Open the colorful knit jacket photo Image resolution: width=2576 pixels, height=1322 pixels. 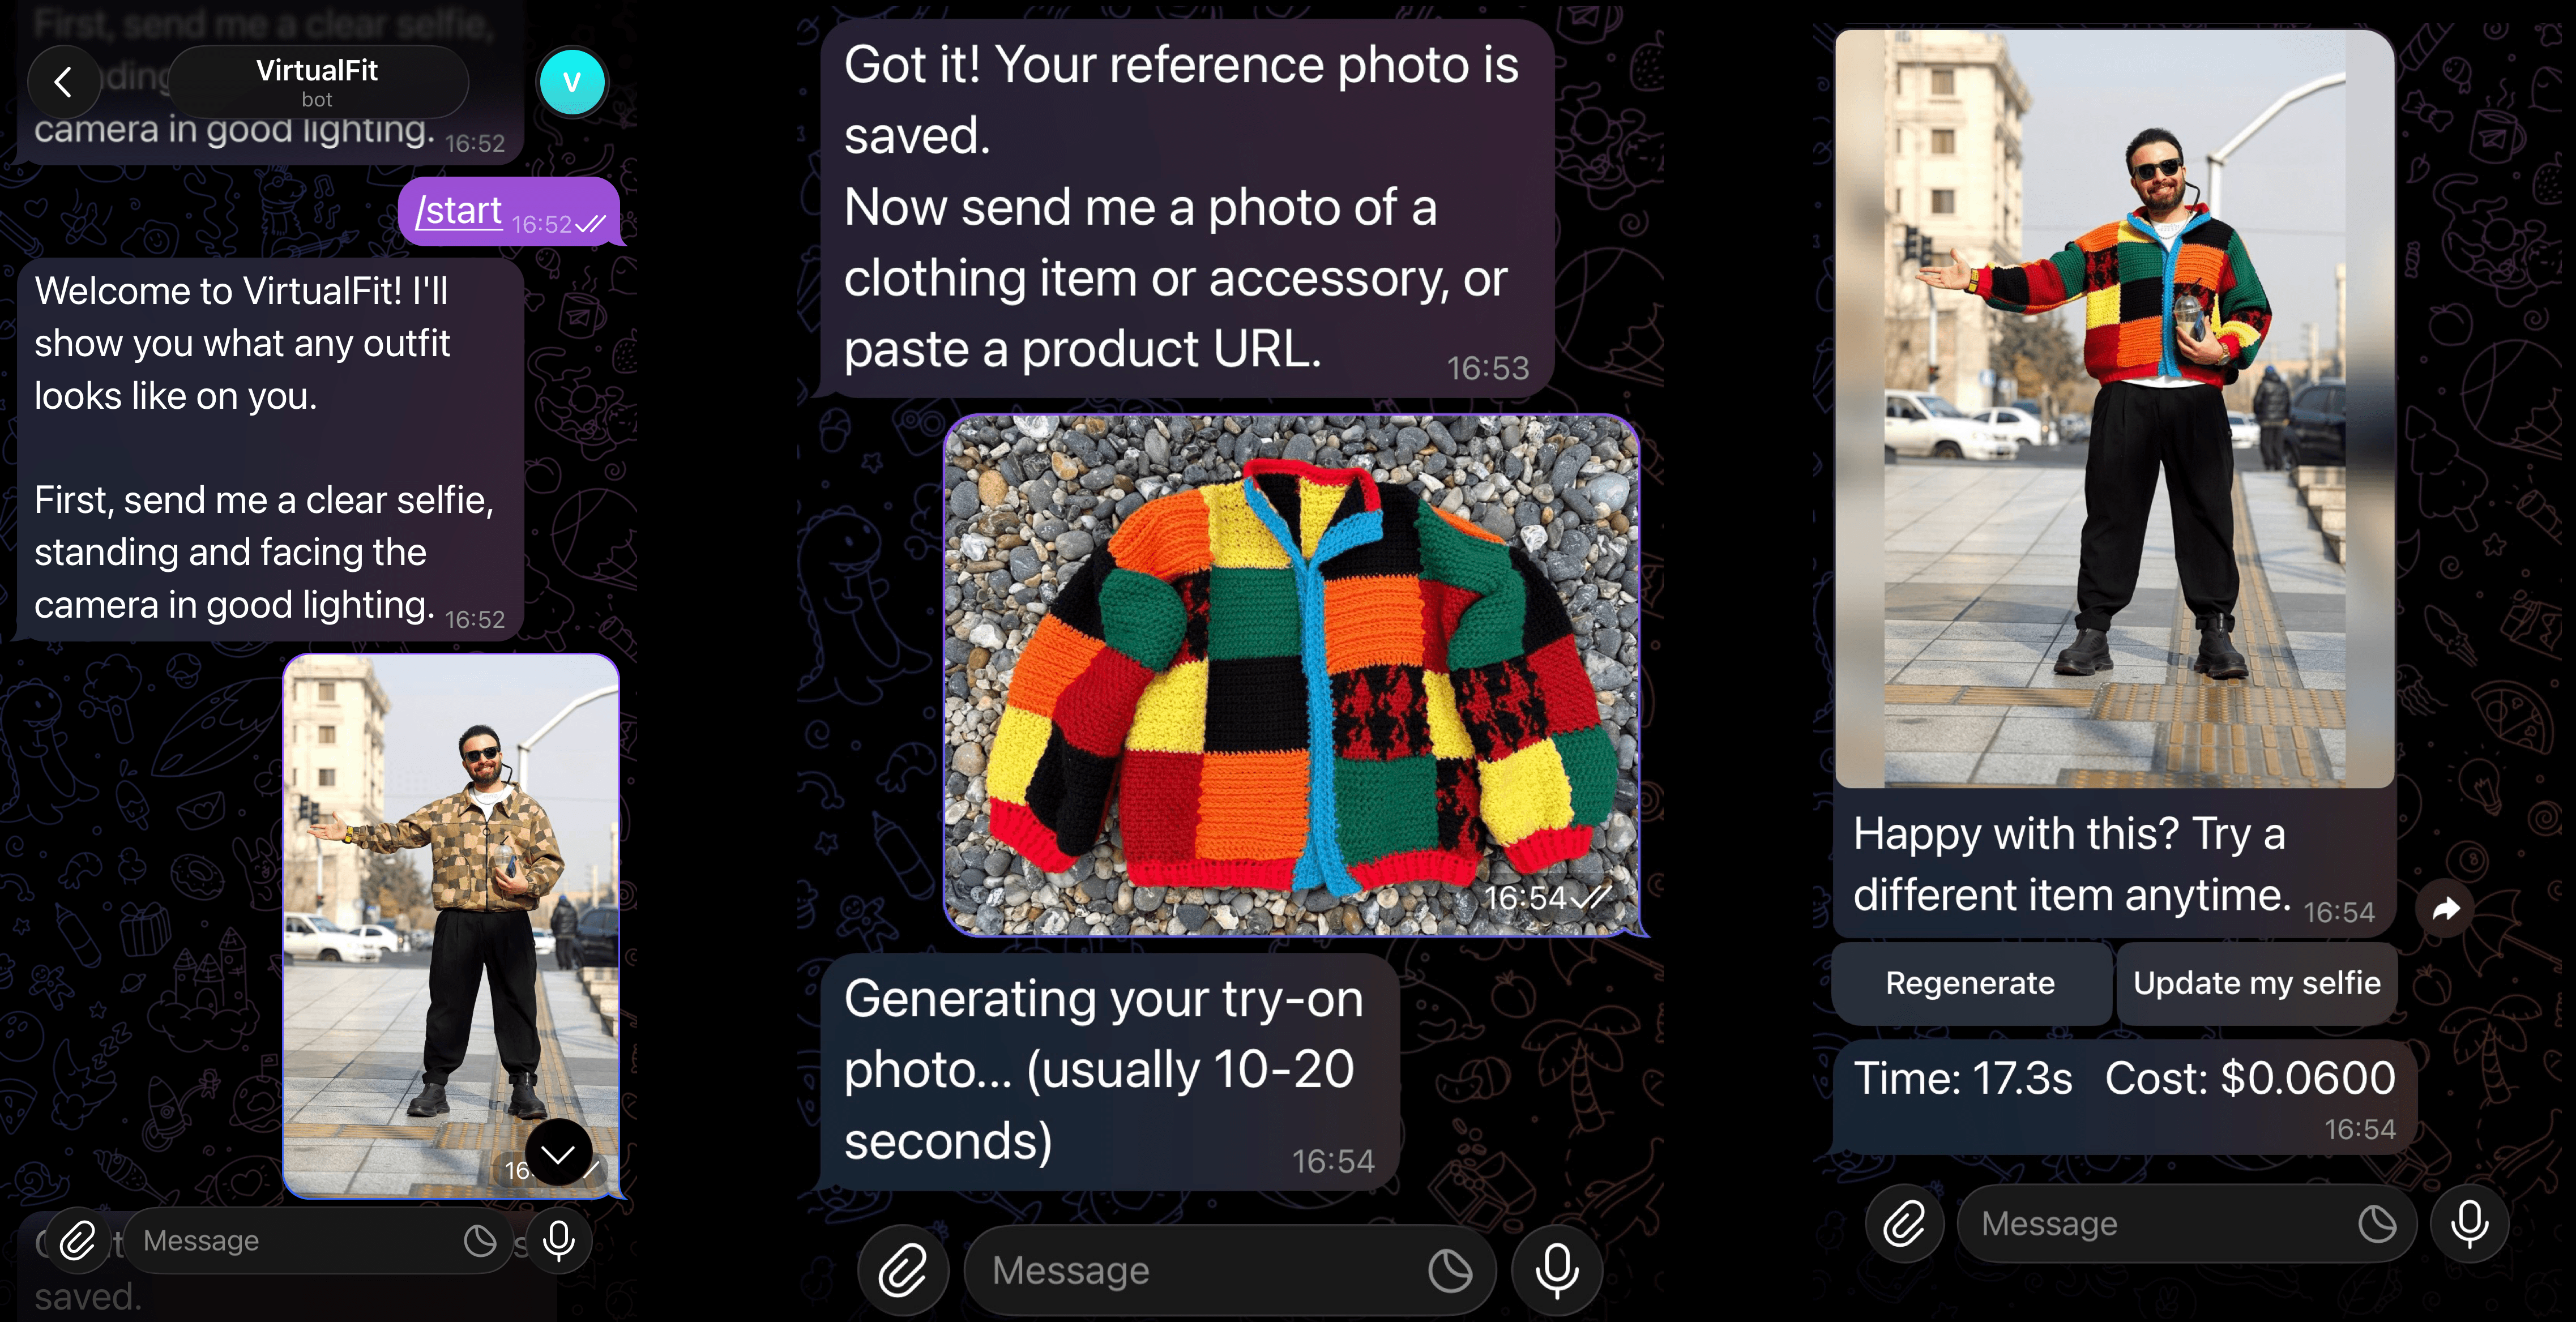click(1291, 675)
